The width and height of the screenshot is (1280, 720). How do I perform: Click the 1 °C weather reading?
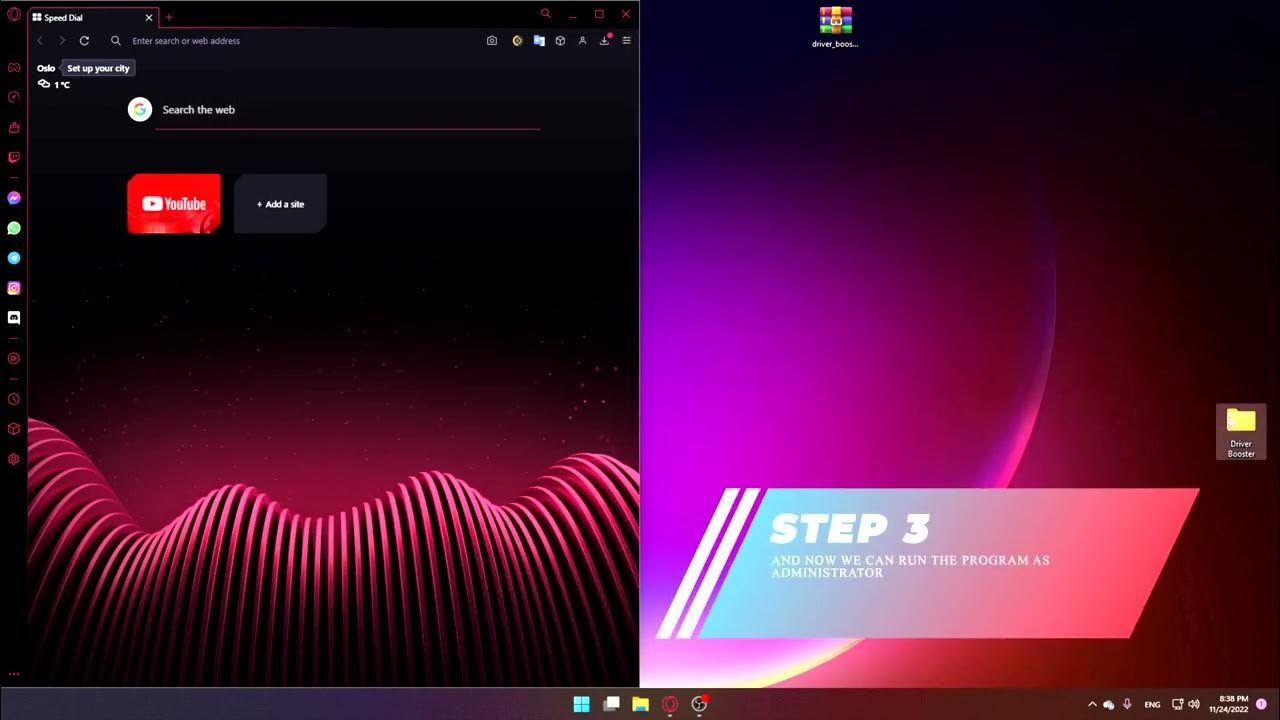(x=54, y=85)
